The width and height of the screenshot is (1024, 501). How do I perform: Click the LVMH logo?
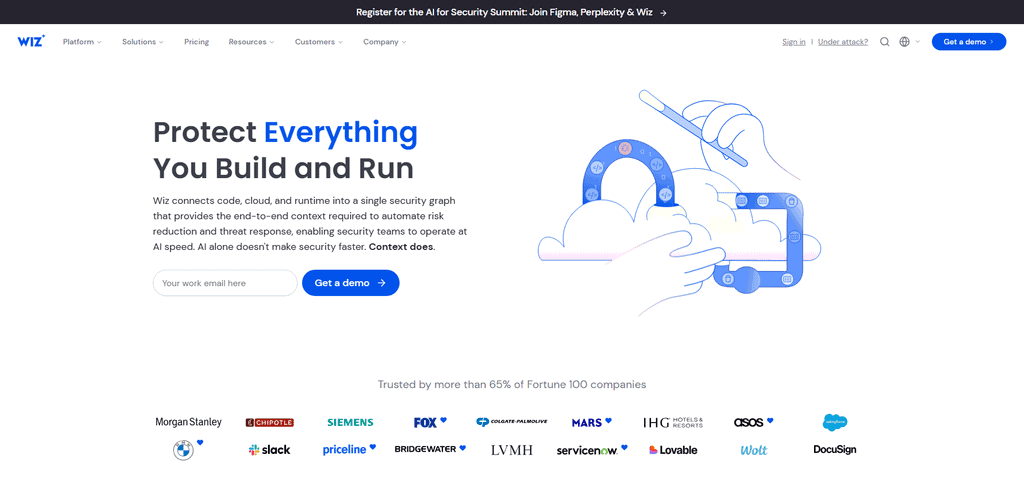[511, 450]
